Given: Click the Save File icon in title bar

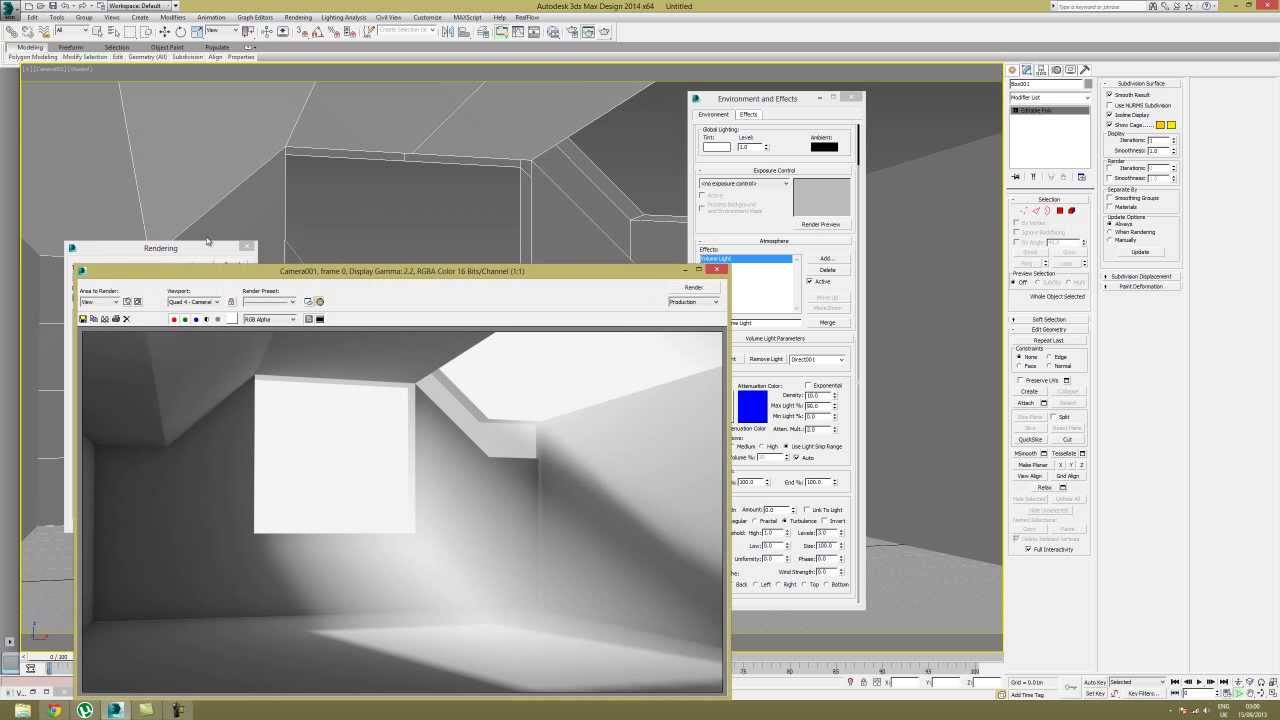Looking at the screenshot, I should point(53,6).
